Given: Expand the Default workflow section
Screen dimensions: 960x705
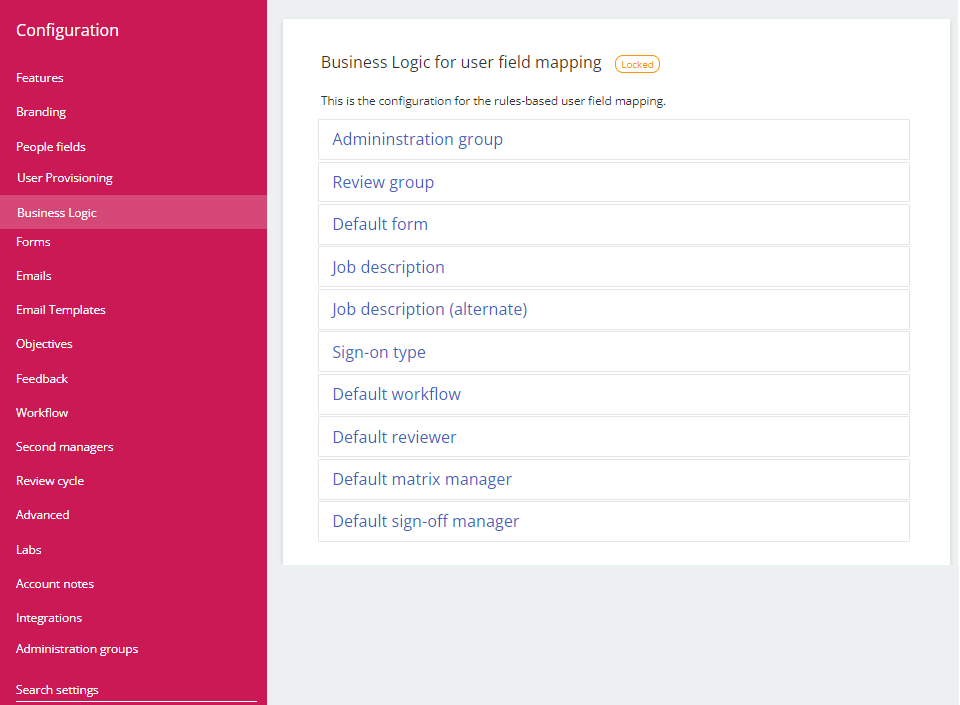Looking at the screenshot, I should coord(396,395).
